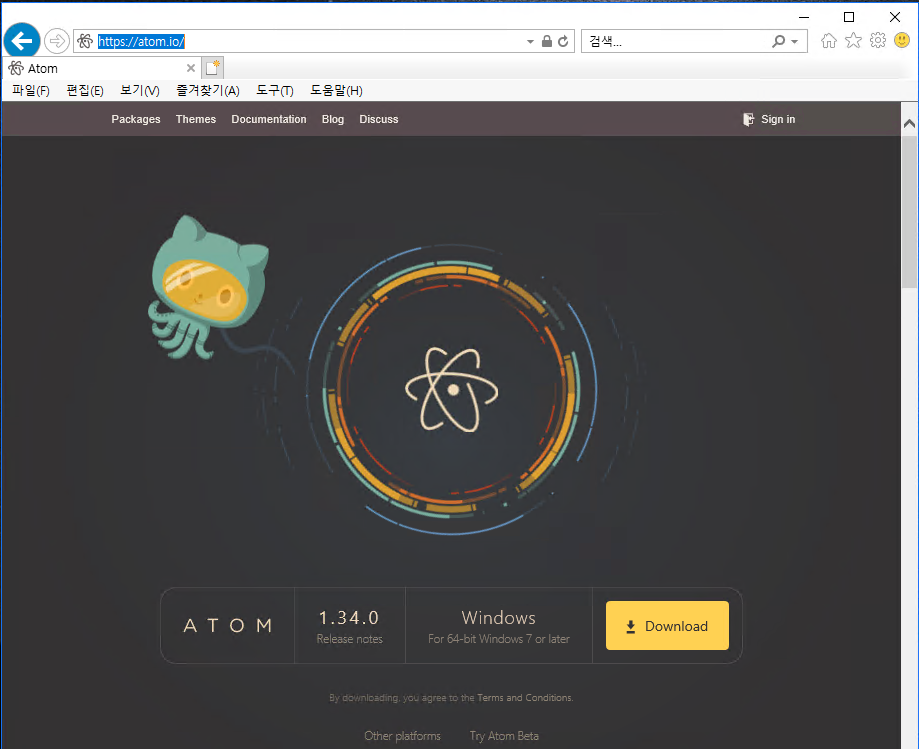Viewport: 919px width, 749px height.
Task: Click the search magnifier icon
Action: (778, 42)
